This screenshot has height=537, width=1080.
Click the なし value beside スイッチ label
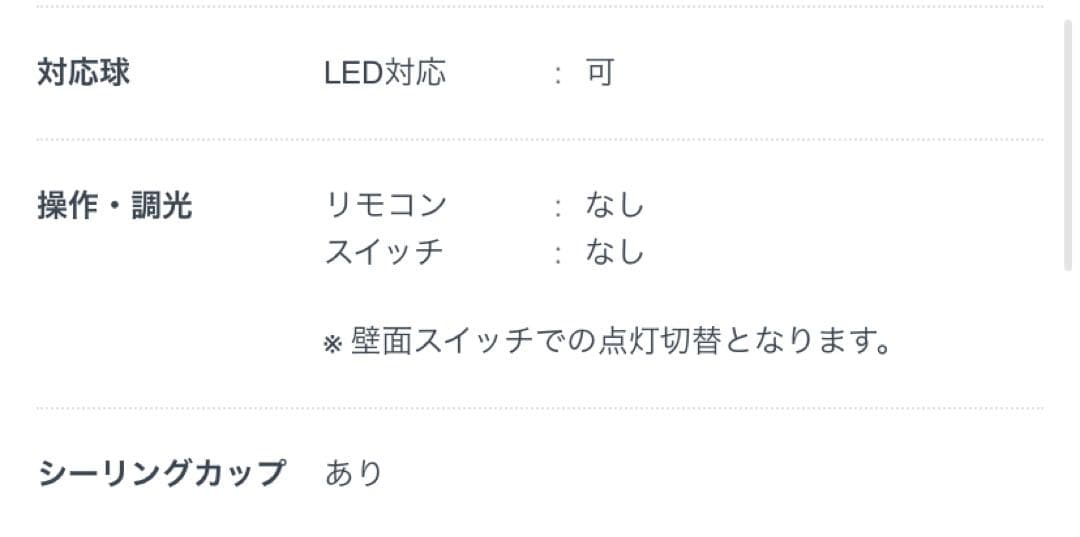[615, 252]
